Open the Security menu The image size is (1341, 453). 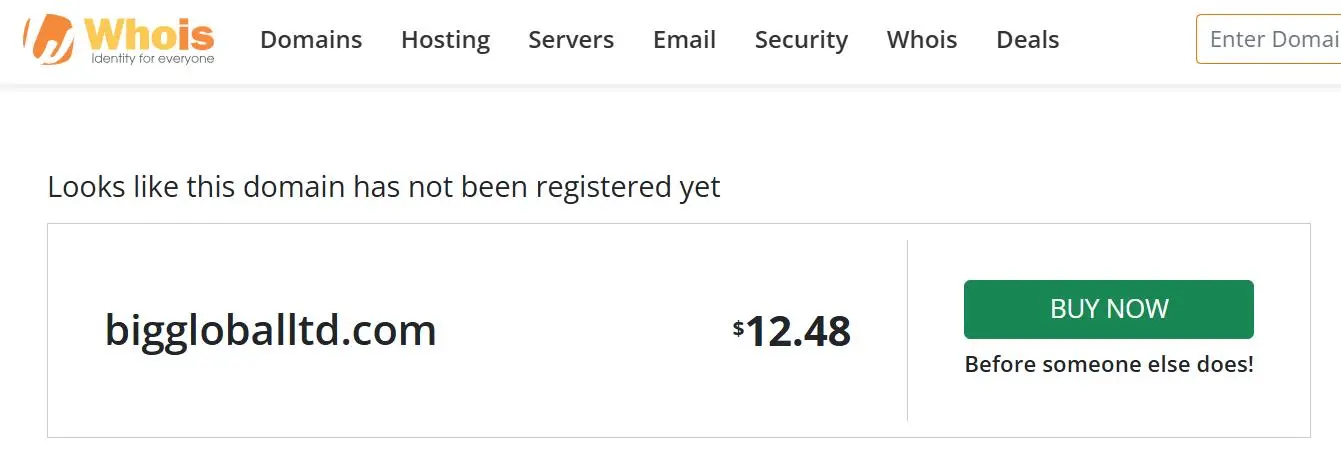coord(801,40)
